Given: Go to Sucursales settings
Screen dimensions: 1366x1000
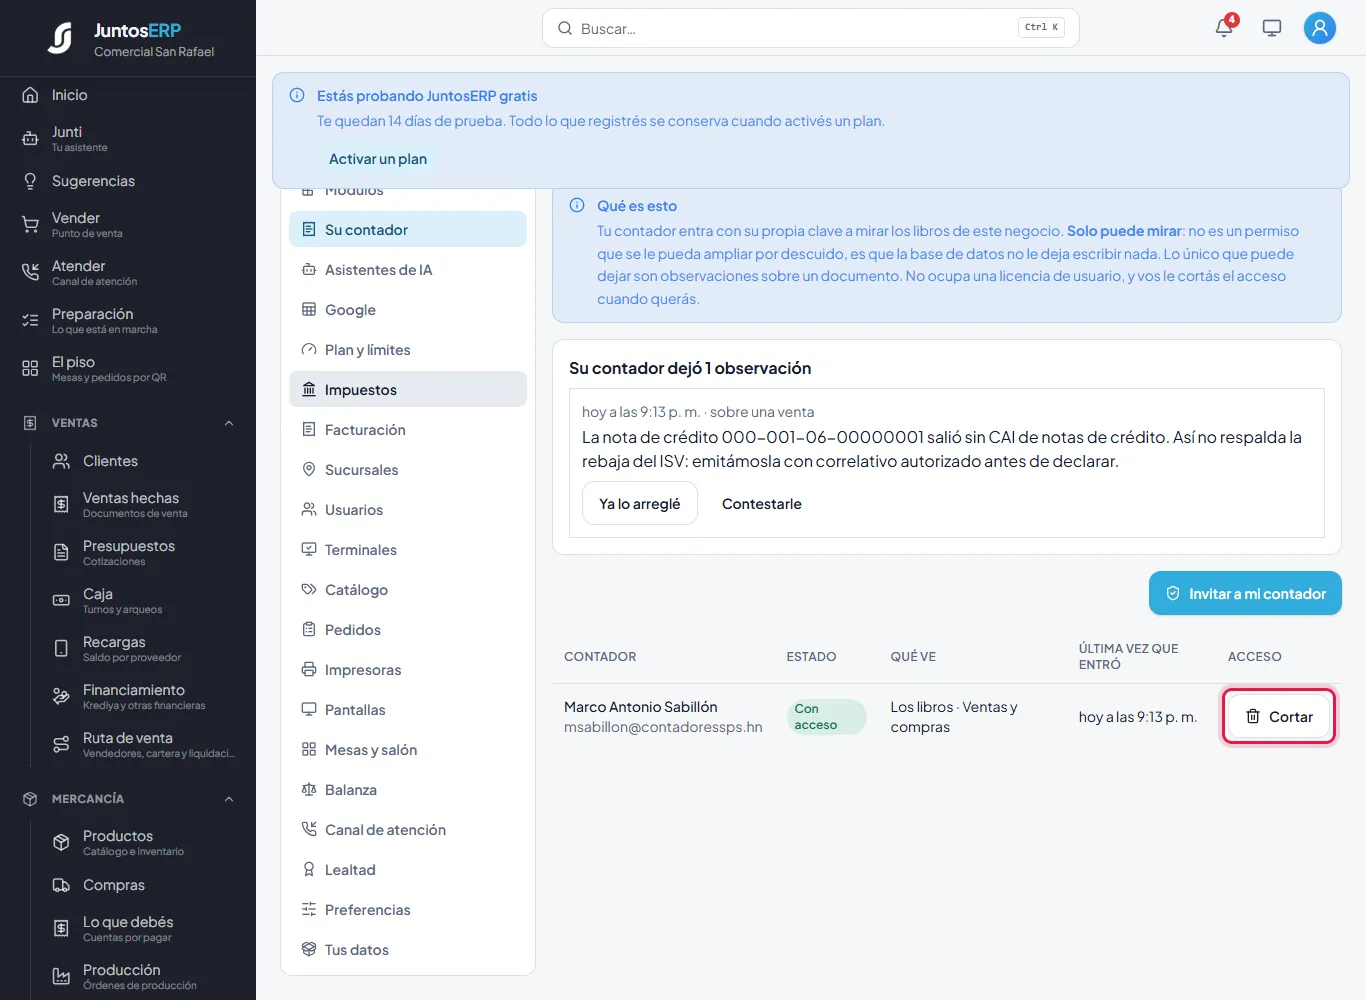Looking at the screenshot, I should click(x=408, y=470).
